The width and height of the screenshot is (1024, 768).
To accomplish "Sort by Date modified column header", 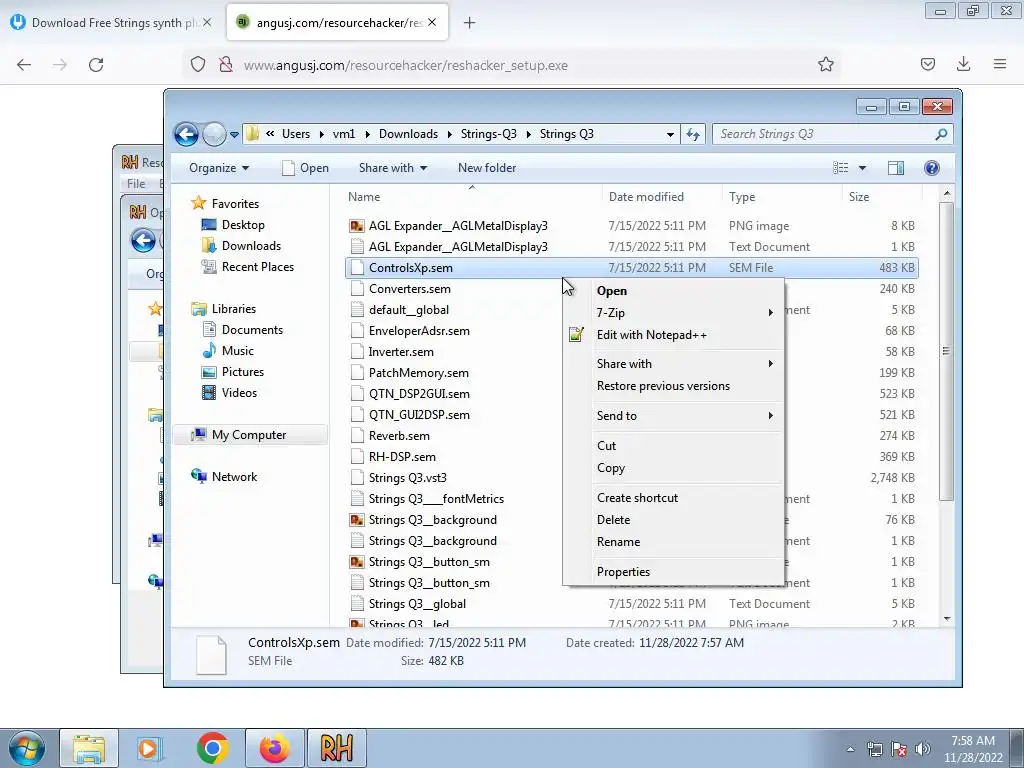I will [x=646, y=197].
